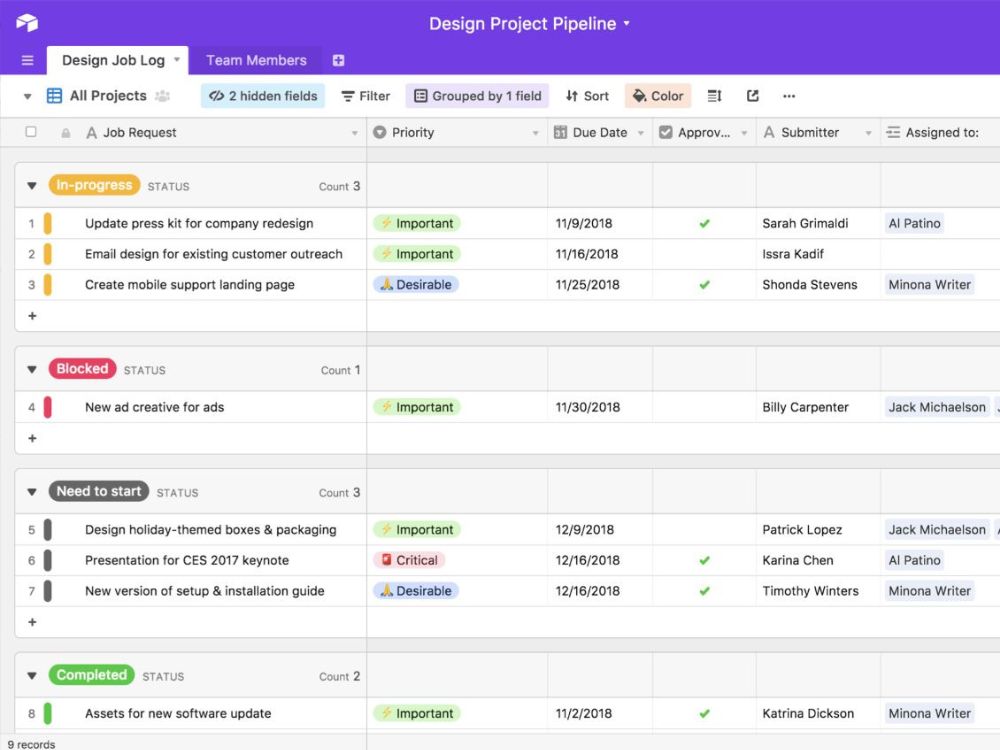Click the collaborators icon beside All Projects
The image size is (1000, 750).
click(163, 96)
